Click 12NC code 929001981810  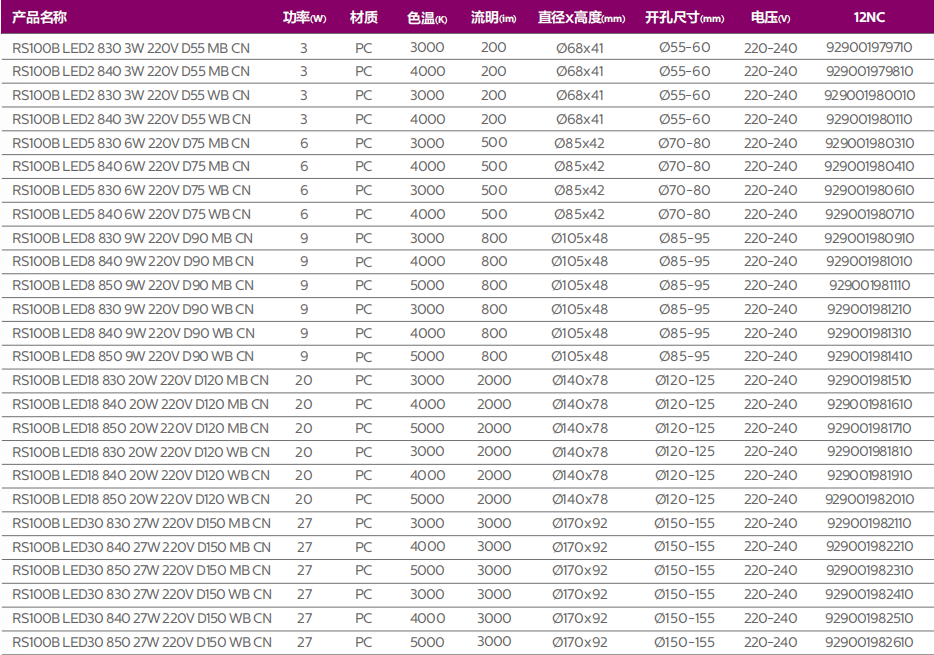869,452
